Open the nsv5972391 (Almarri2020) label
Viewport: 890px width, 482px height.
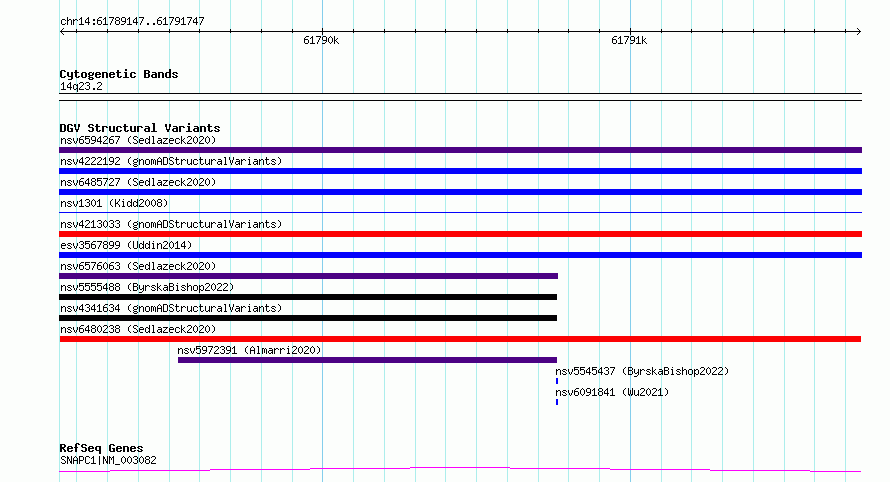click(249, 350)
